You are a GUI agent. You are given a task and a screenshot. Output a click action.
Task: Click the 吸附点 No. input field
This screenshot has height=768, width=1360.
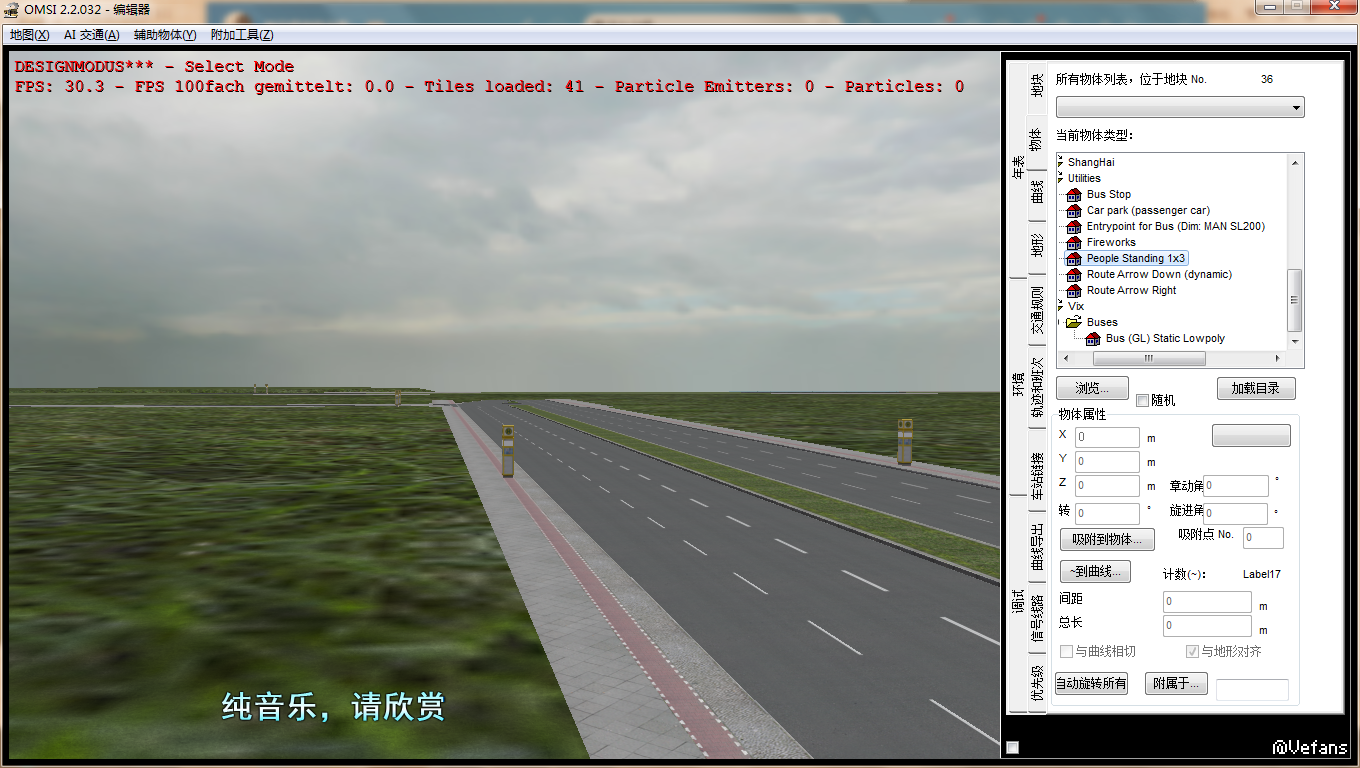point(1263,538)
